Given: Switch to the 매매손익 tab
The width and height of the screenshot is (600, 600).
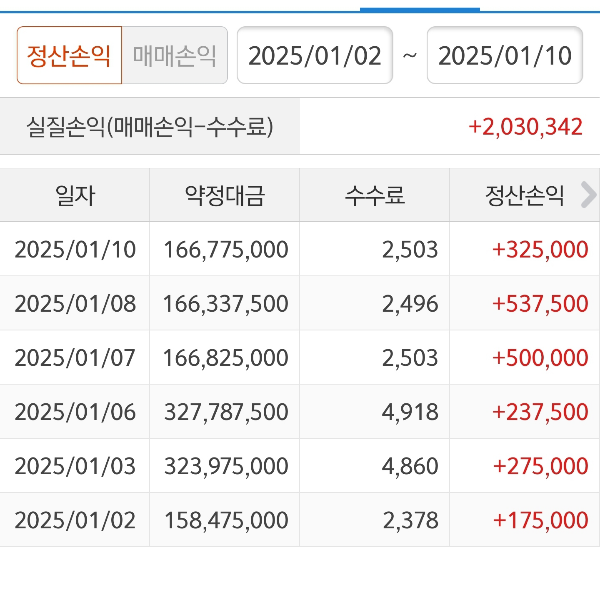Looking at the screenshot, I should 174,55.
